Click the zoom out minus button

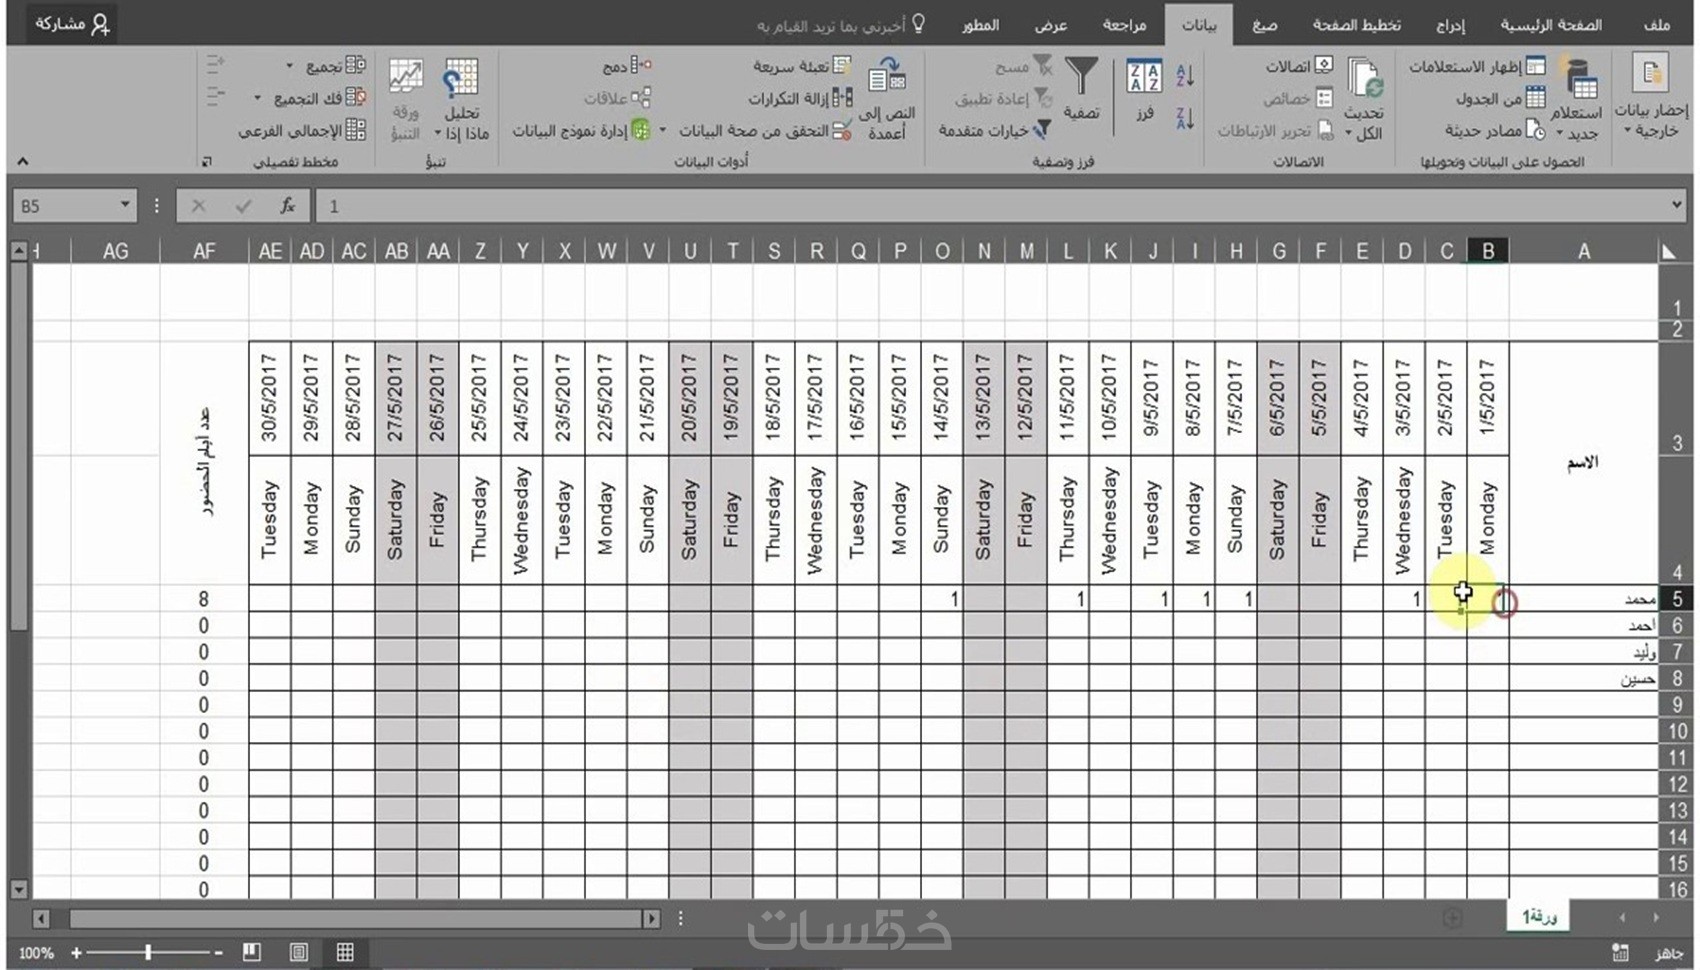(x=218, y=953)
